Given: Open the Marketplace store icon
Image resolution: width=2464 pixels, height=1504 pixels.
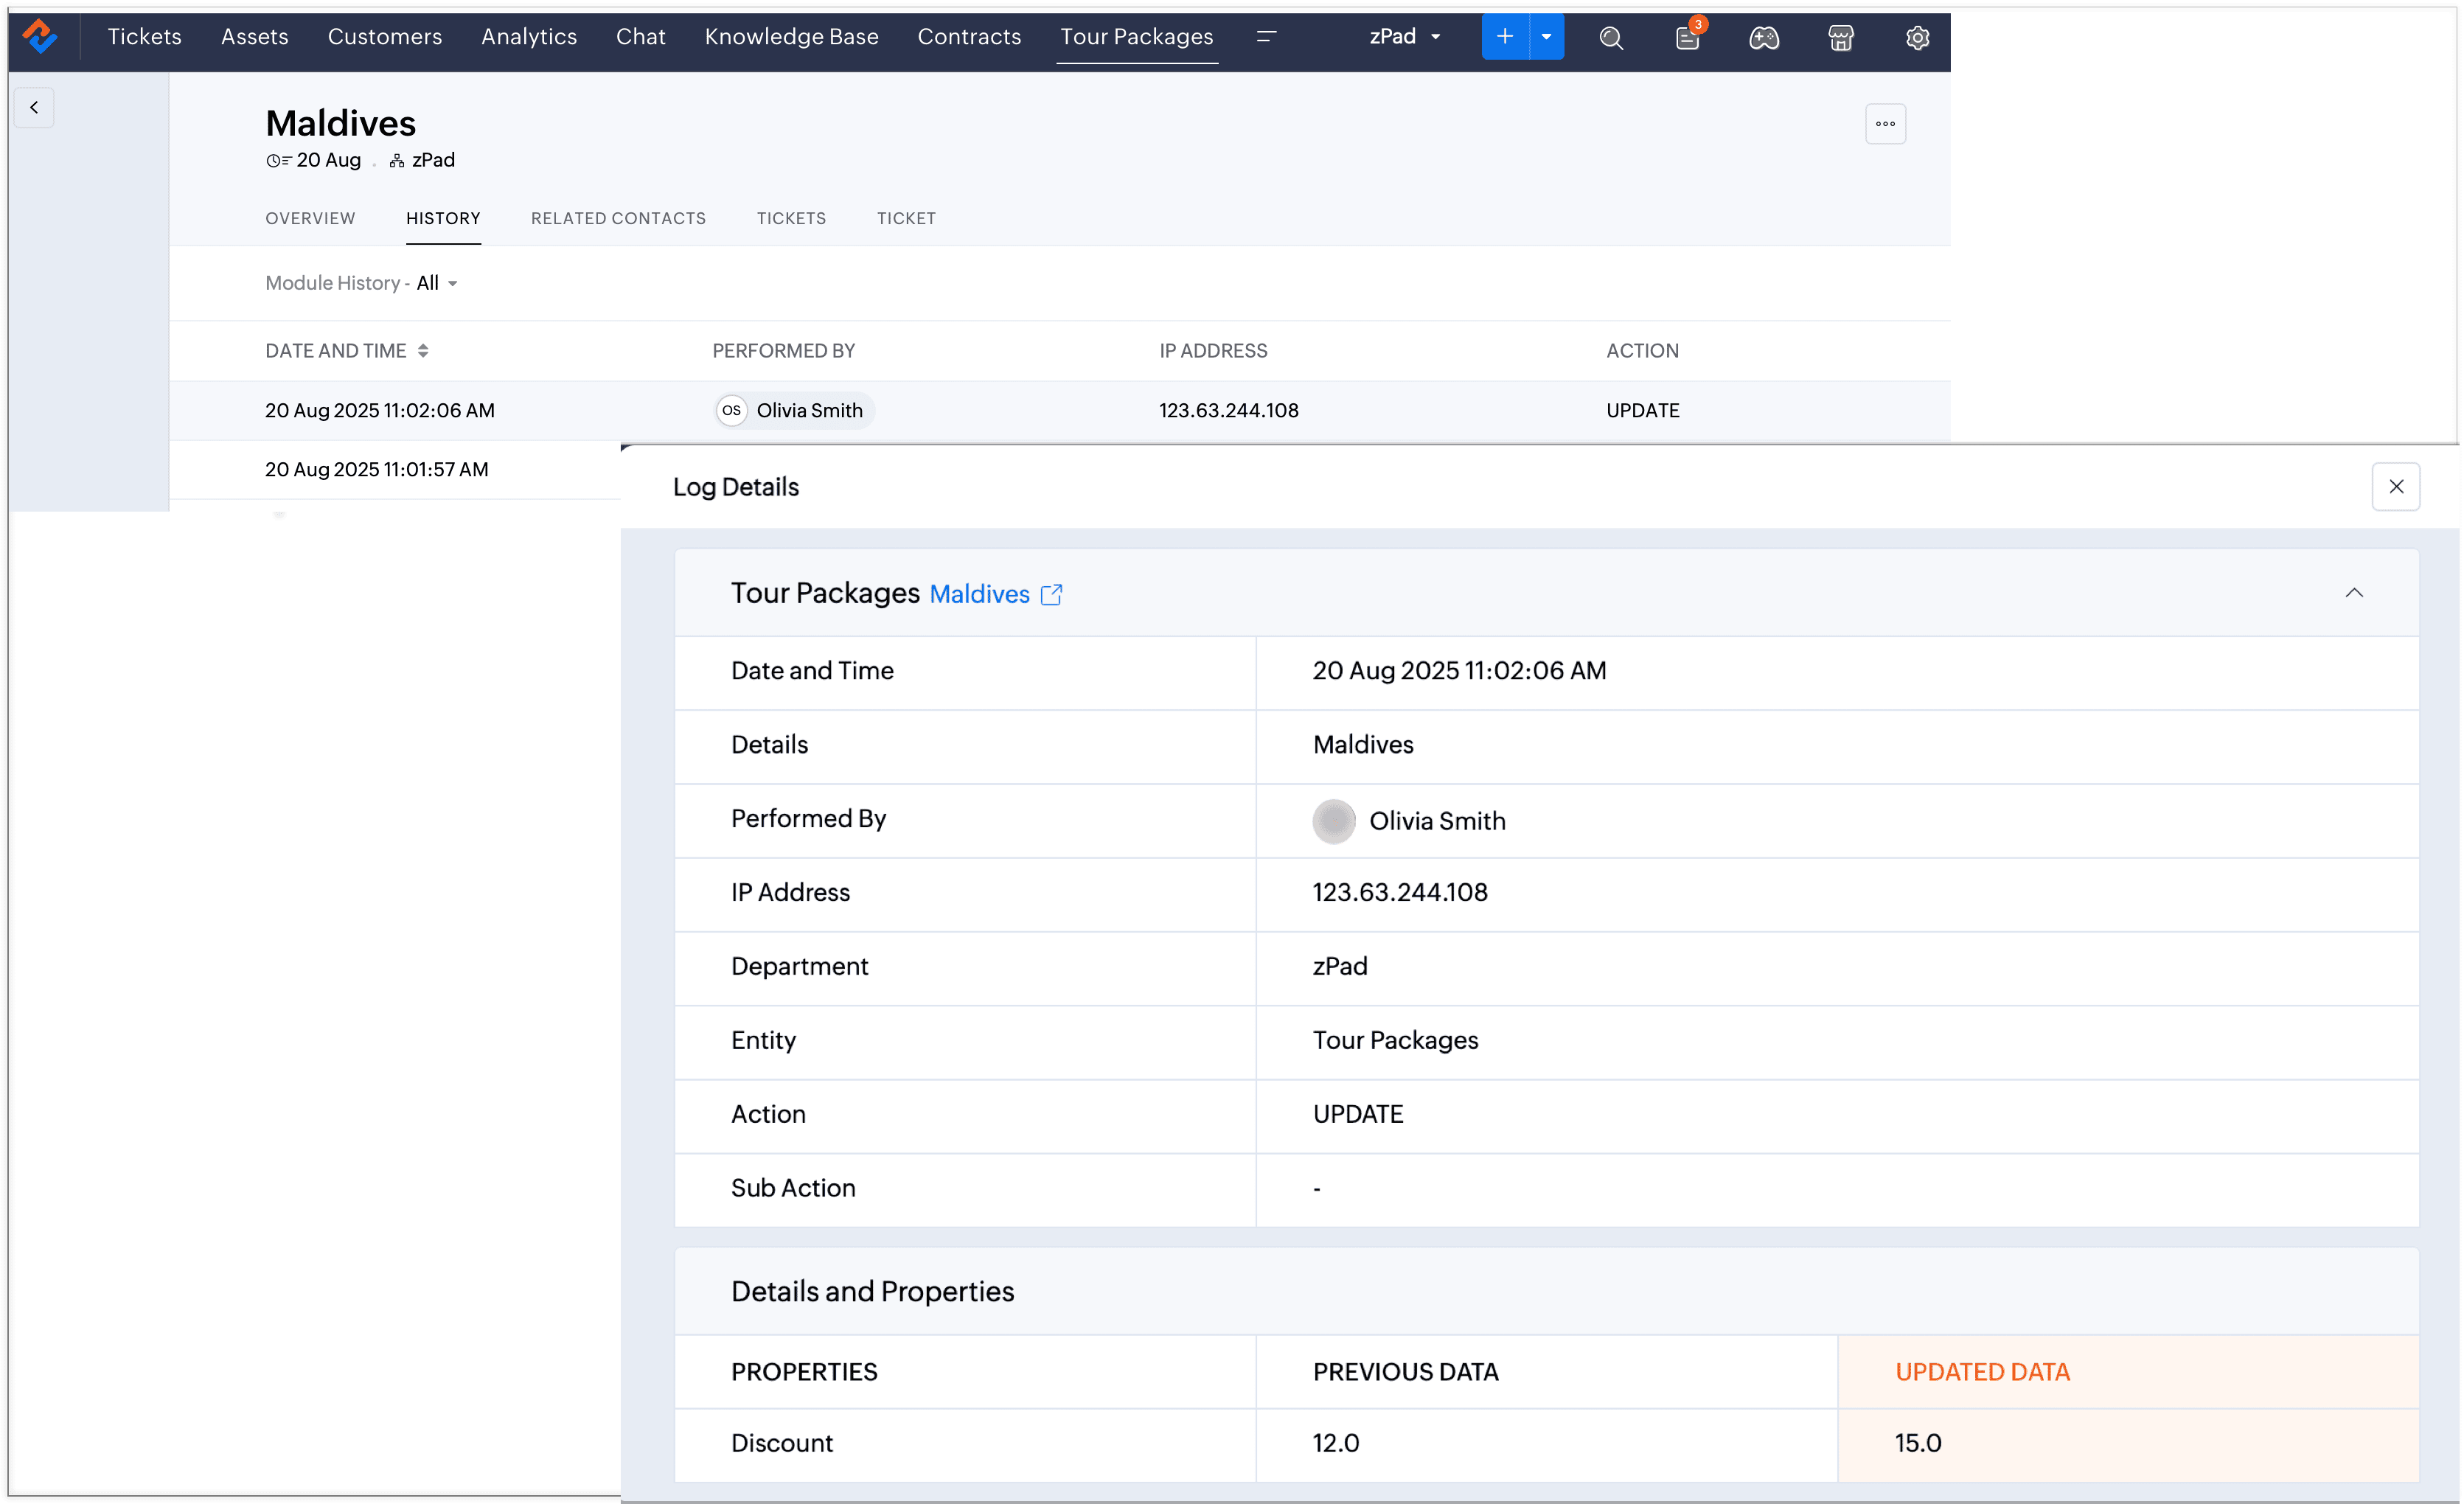Looking at the screenshot, I should [x=1840, y=38].
